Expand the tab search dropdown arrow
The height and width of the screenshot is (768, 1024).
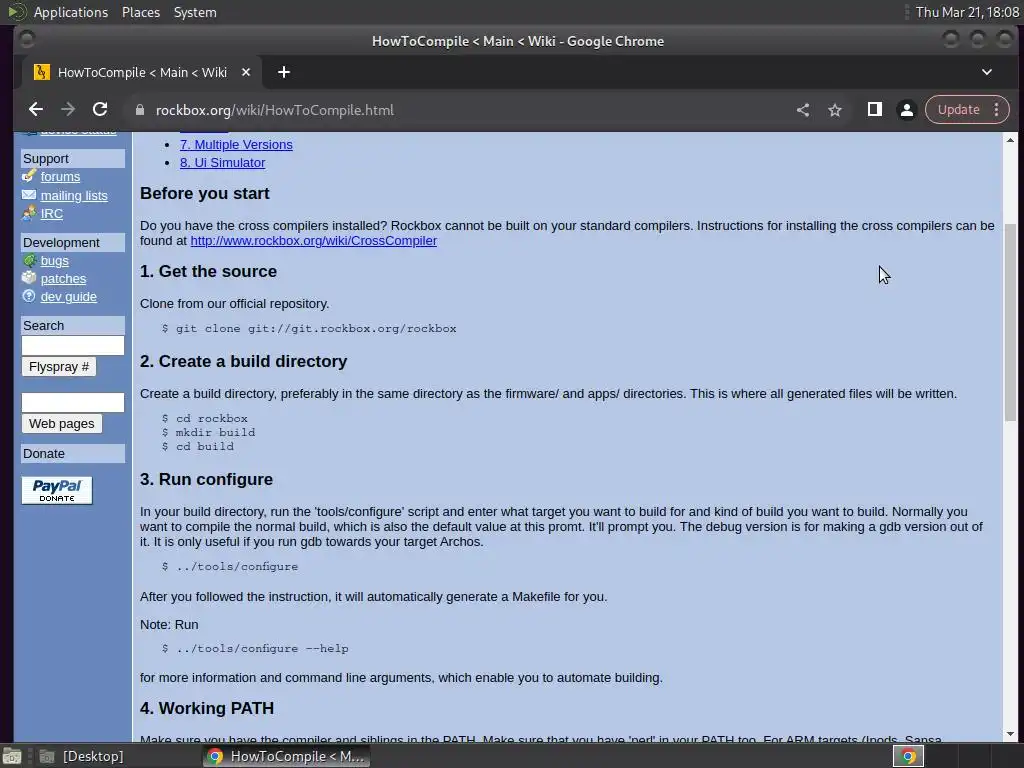pos(987,72)
